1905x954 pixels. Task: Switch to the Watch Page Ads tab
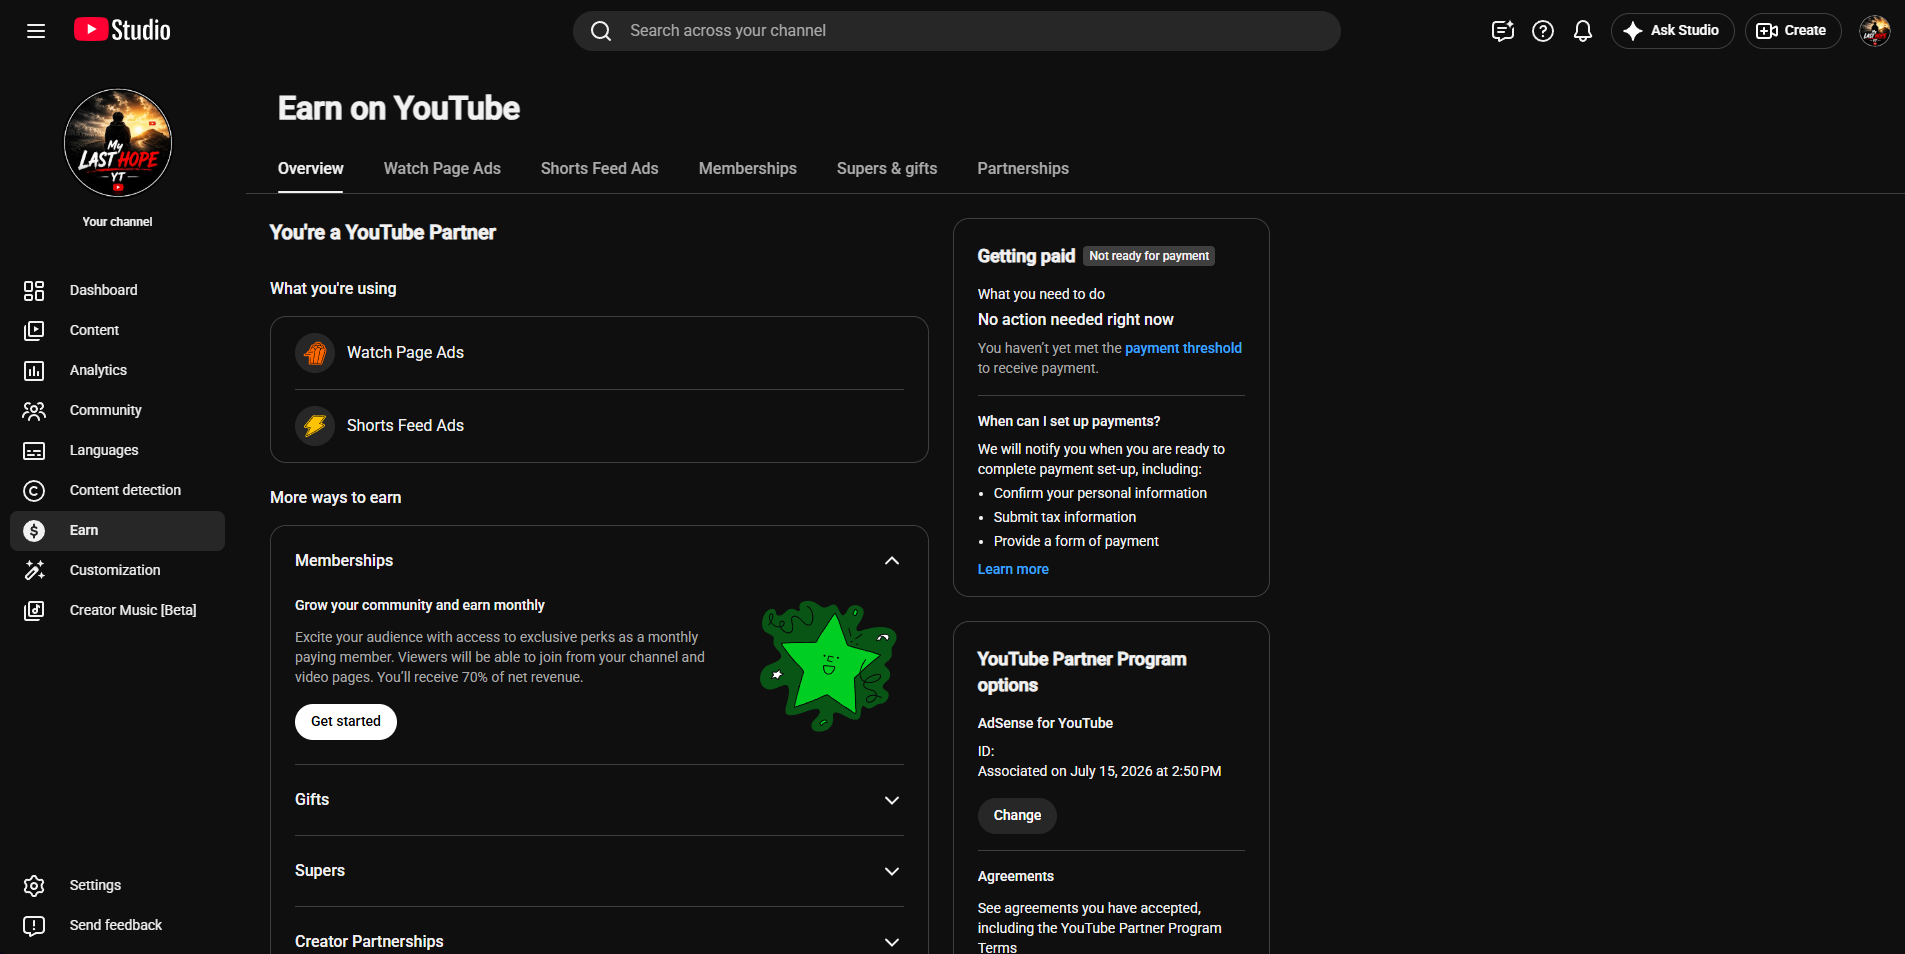click(442, 168)
